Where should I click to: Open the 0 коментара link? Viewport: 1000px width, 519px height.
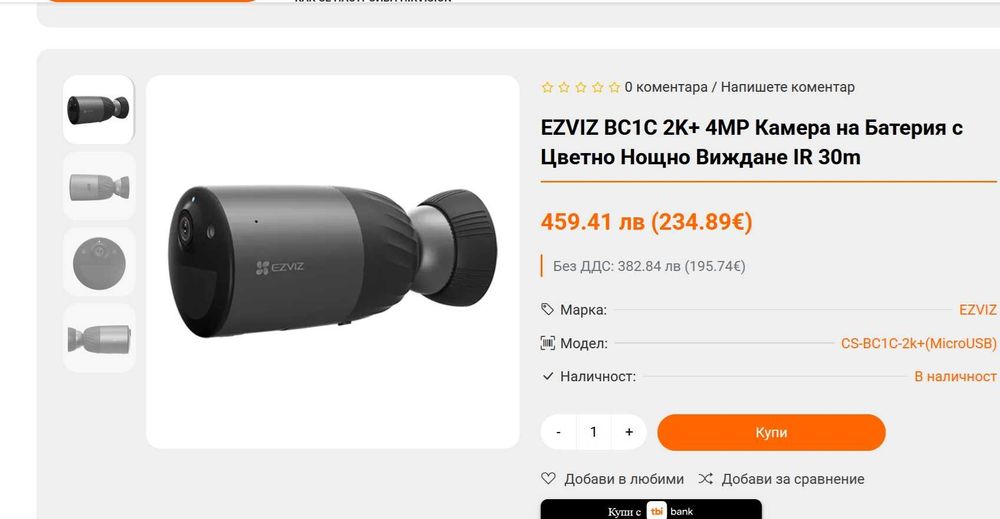coord(666,87)
